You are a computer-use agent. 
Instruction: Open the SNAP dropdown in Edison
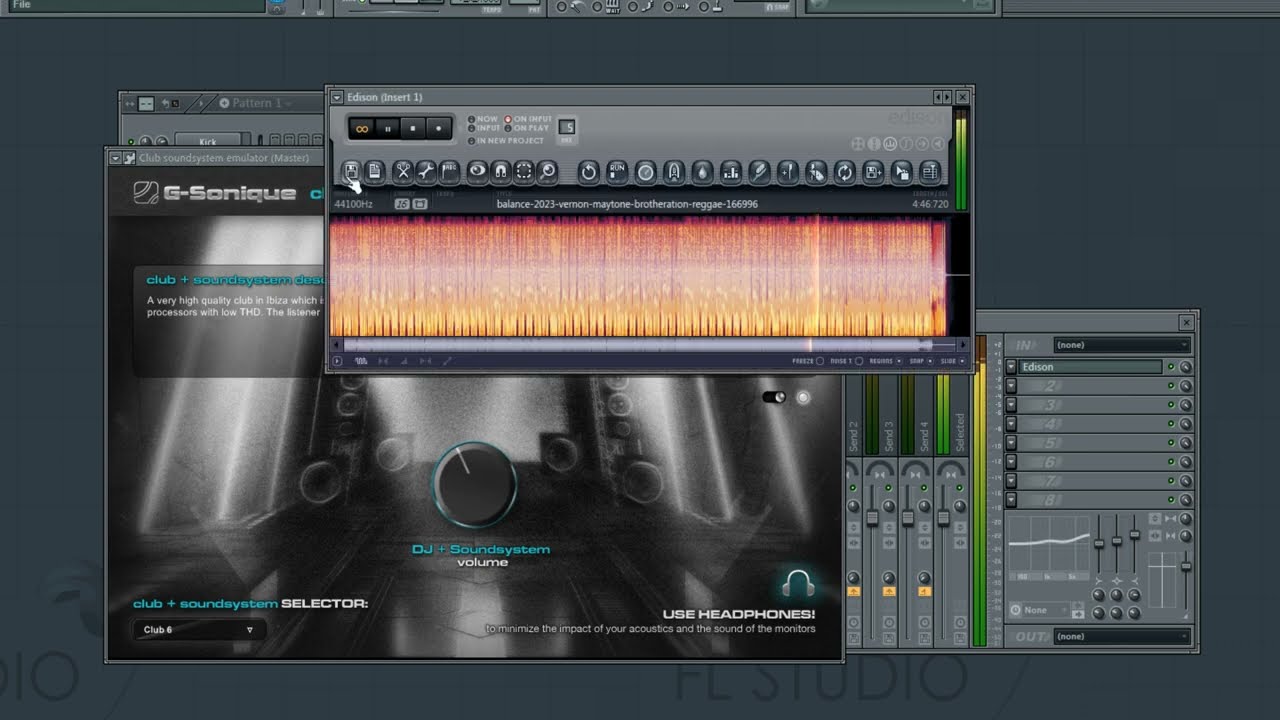932,361
